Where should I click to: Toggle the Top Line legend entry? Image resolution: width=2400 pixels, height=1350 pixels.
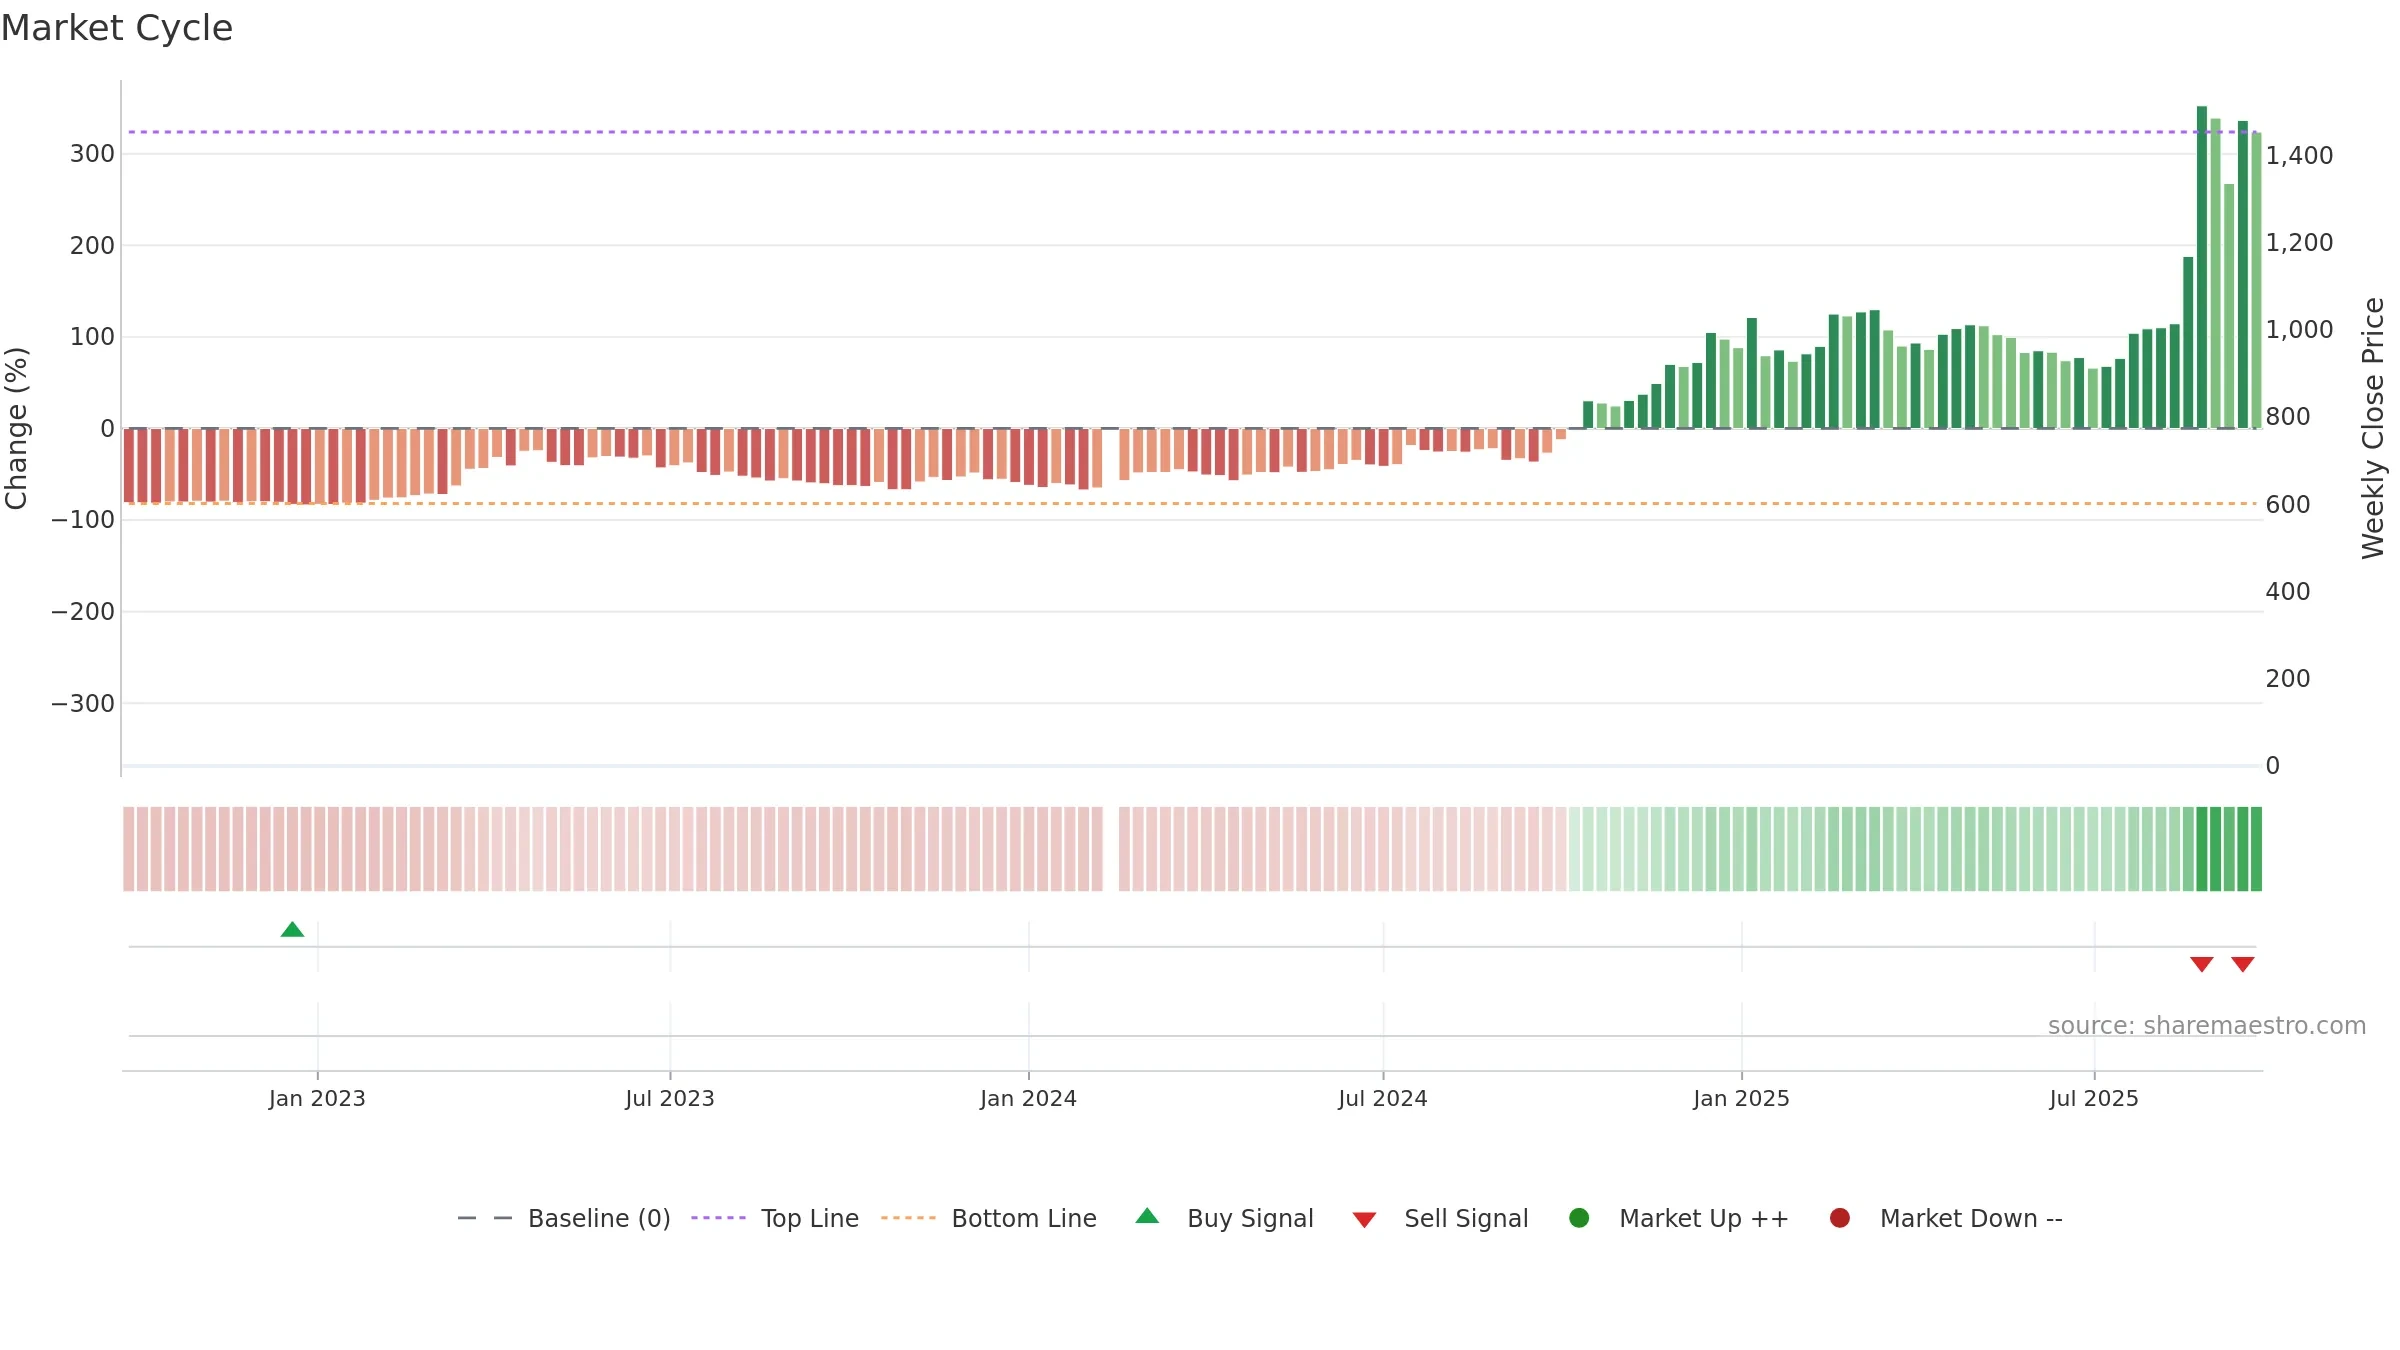(775, 1218)
